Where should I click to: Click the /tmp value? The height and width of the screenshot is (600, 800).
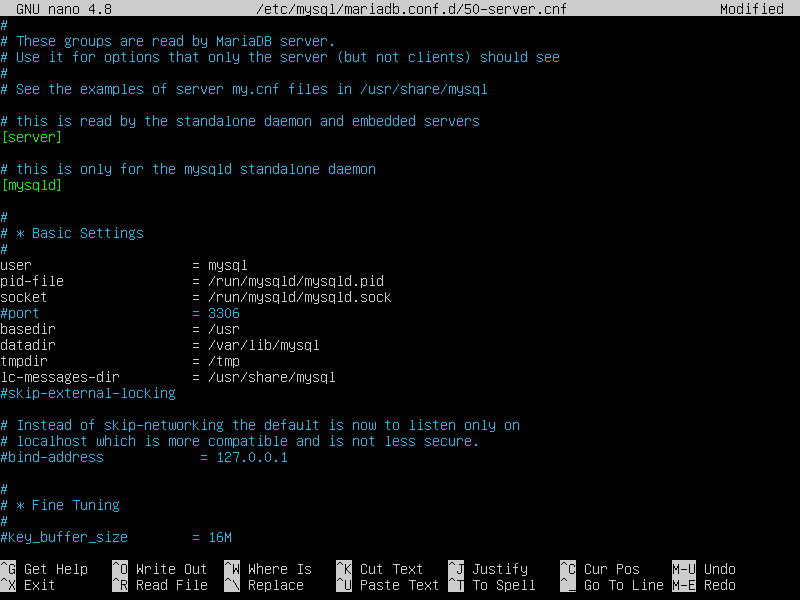tap(223, 361)
